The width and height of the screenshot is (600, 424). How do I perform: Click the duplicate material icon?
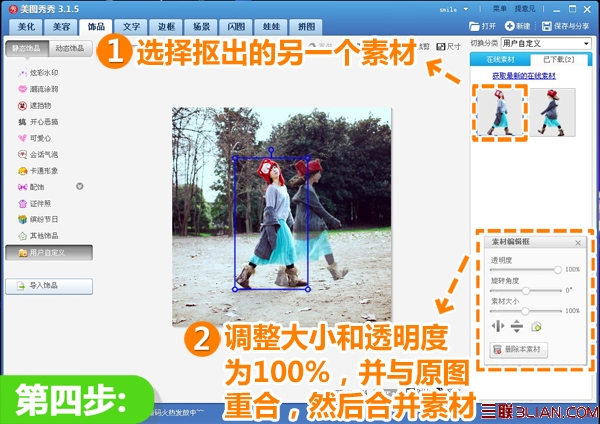click(x=536, y=327)
